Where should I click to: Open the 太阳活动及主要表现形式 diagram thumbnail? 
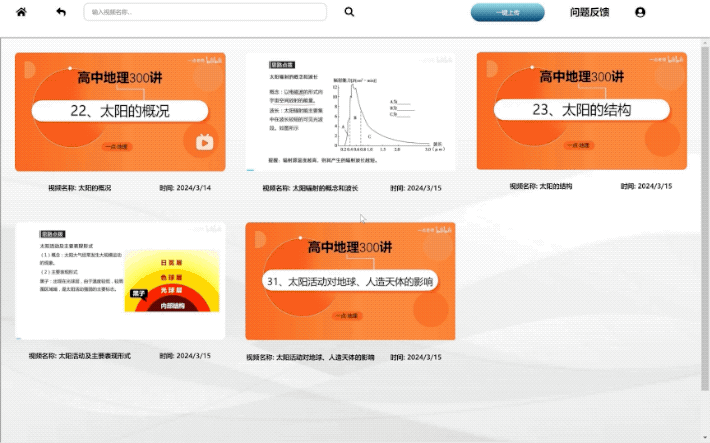coord(120,281)
